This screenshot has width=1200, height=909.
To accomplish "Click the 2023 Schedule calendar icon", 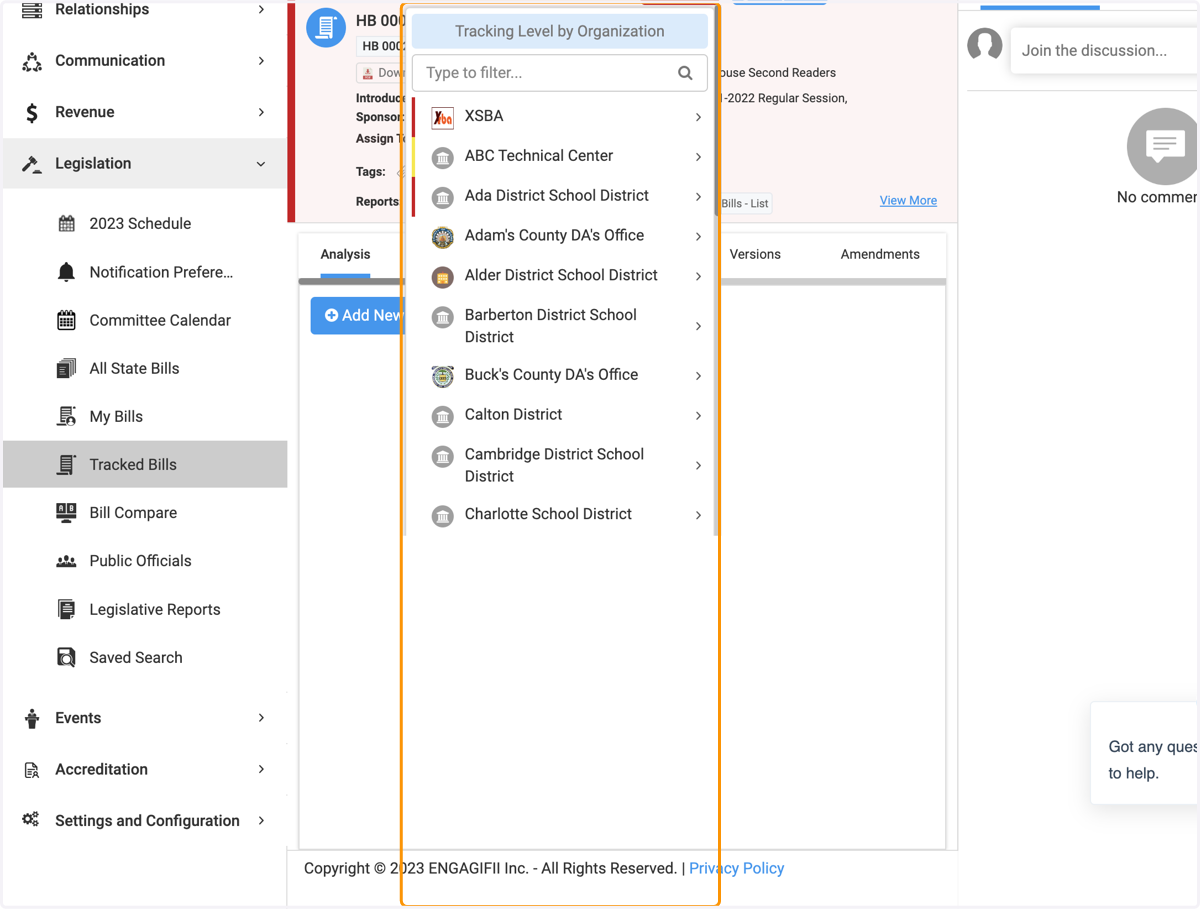I will pos(66,224).
